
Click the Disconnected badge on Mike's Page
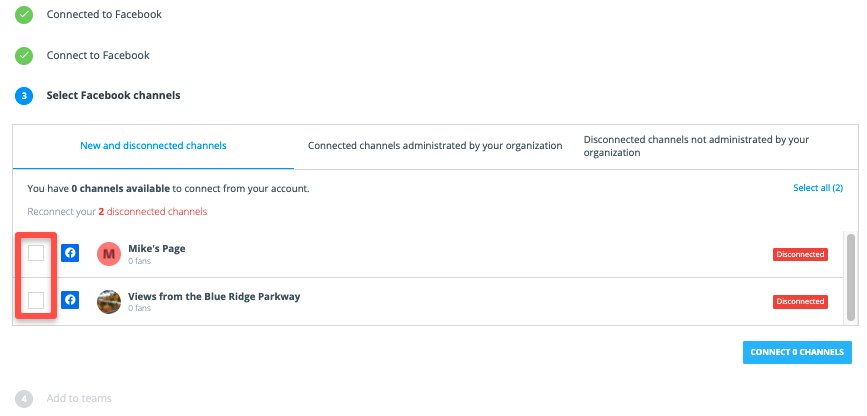(x=800, y=254)
